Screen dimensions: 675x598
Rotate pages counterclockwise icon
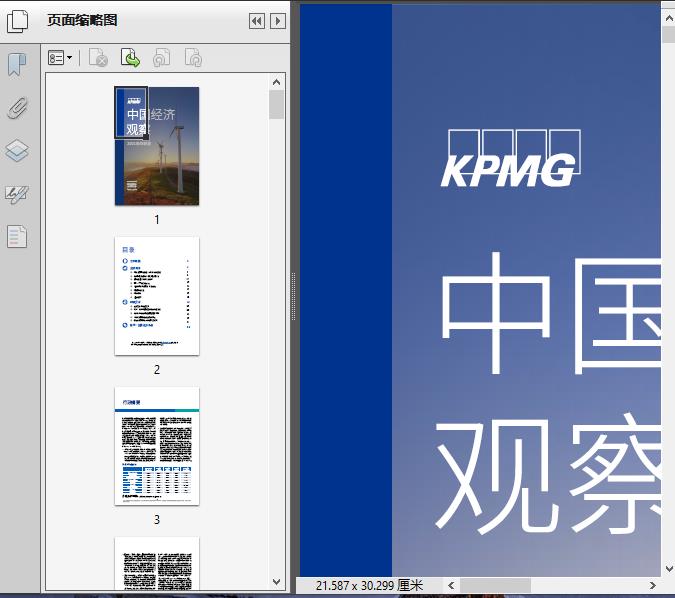pos(162,58)
